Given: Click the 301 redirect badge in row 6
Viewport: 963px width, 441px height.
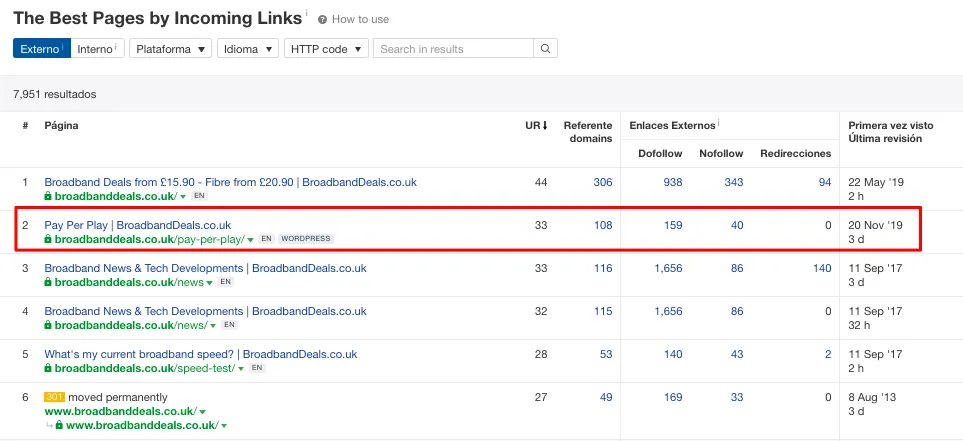Looking at the screenshot, I should [x=55, y=397].
